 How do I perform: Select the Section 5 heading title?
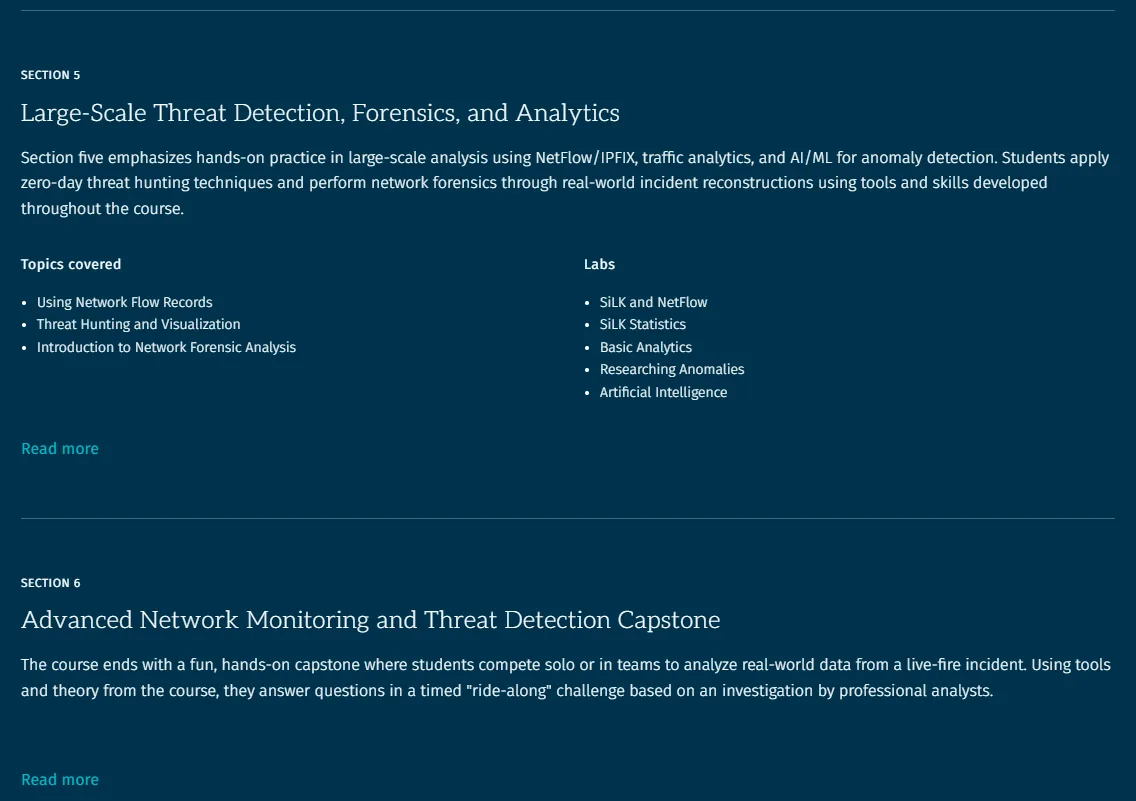click(320, 113)
